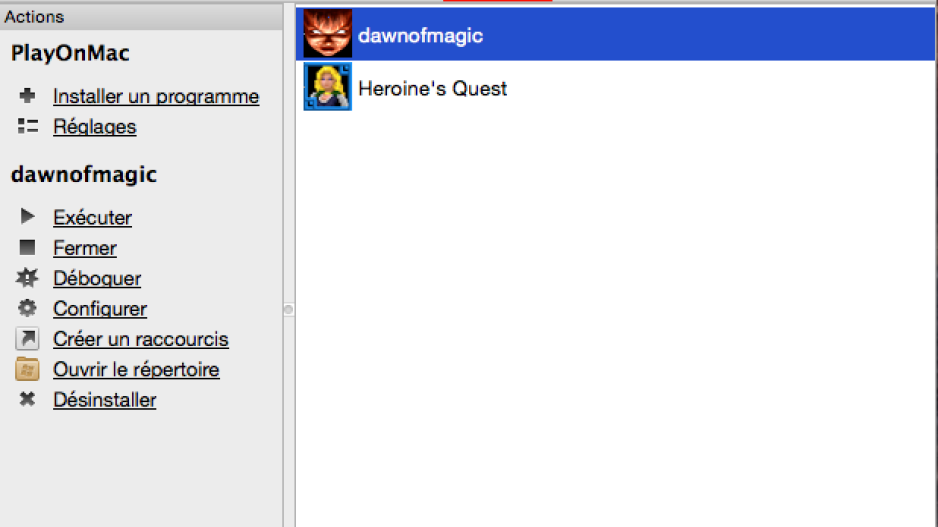Screen dimensions: 938x527
Task: Open the Installer un programme link
Action: tap(156, 96)
